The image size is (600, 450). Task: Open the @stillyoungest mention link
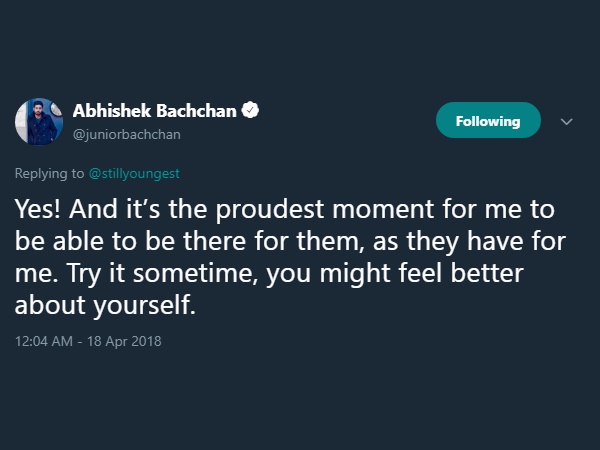(134, 173)
